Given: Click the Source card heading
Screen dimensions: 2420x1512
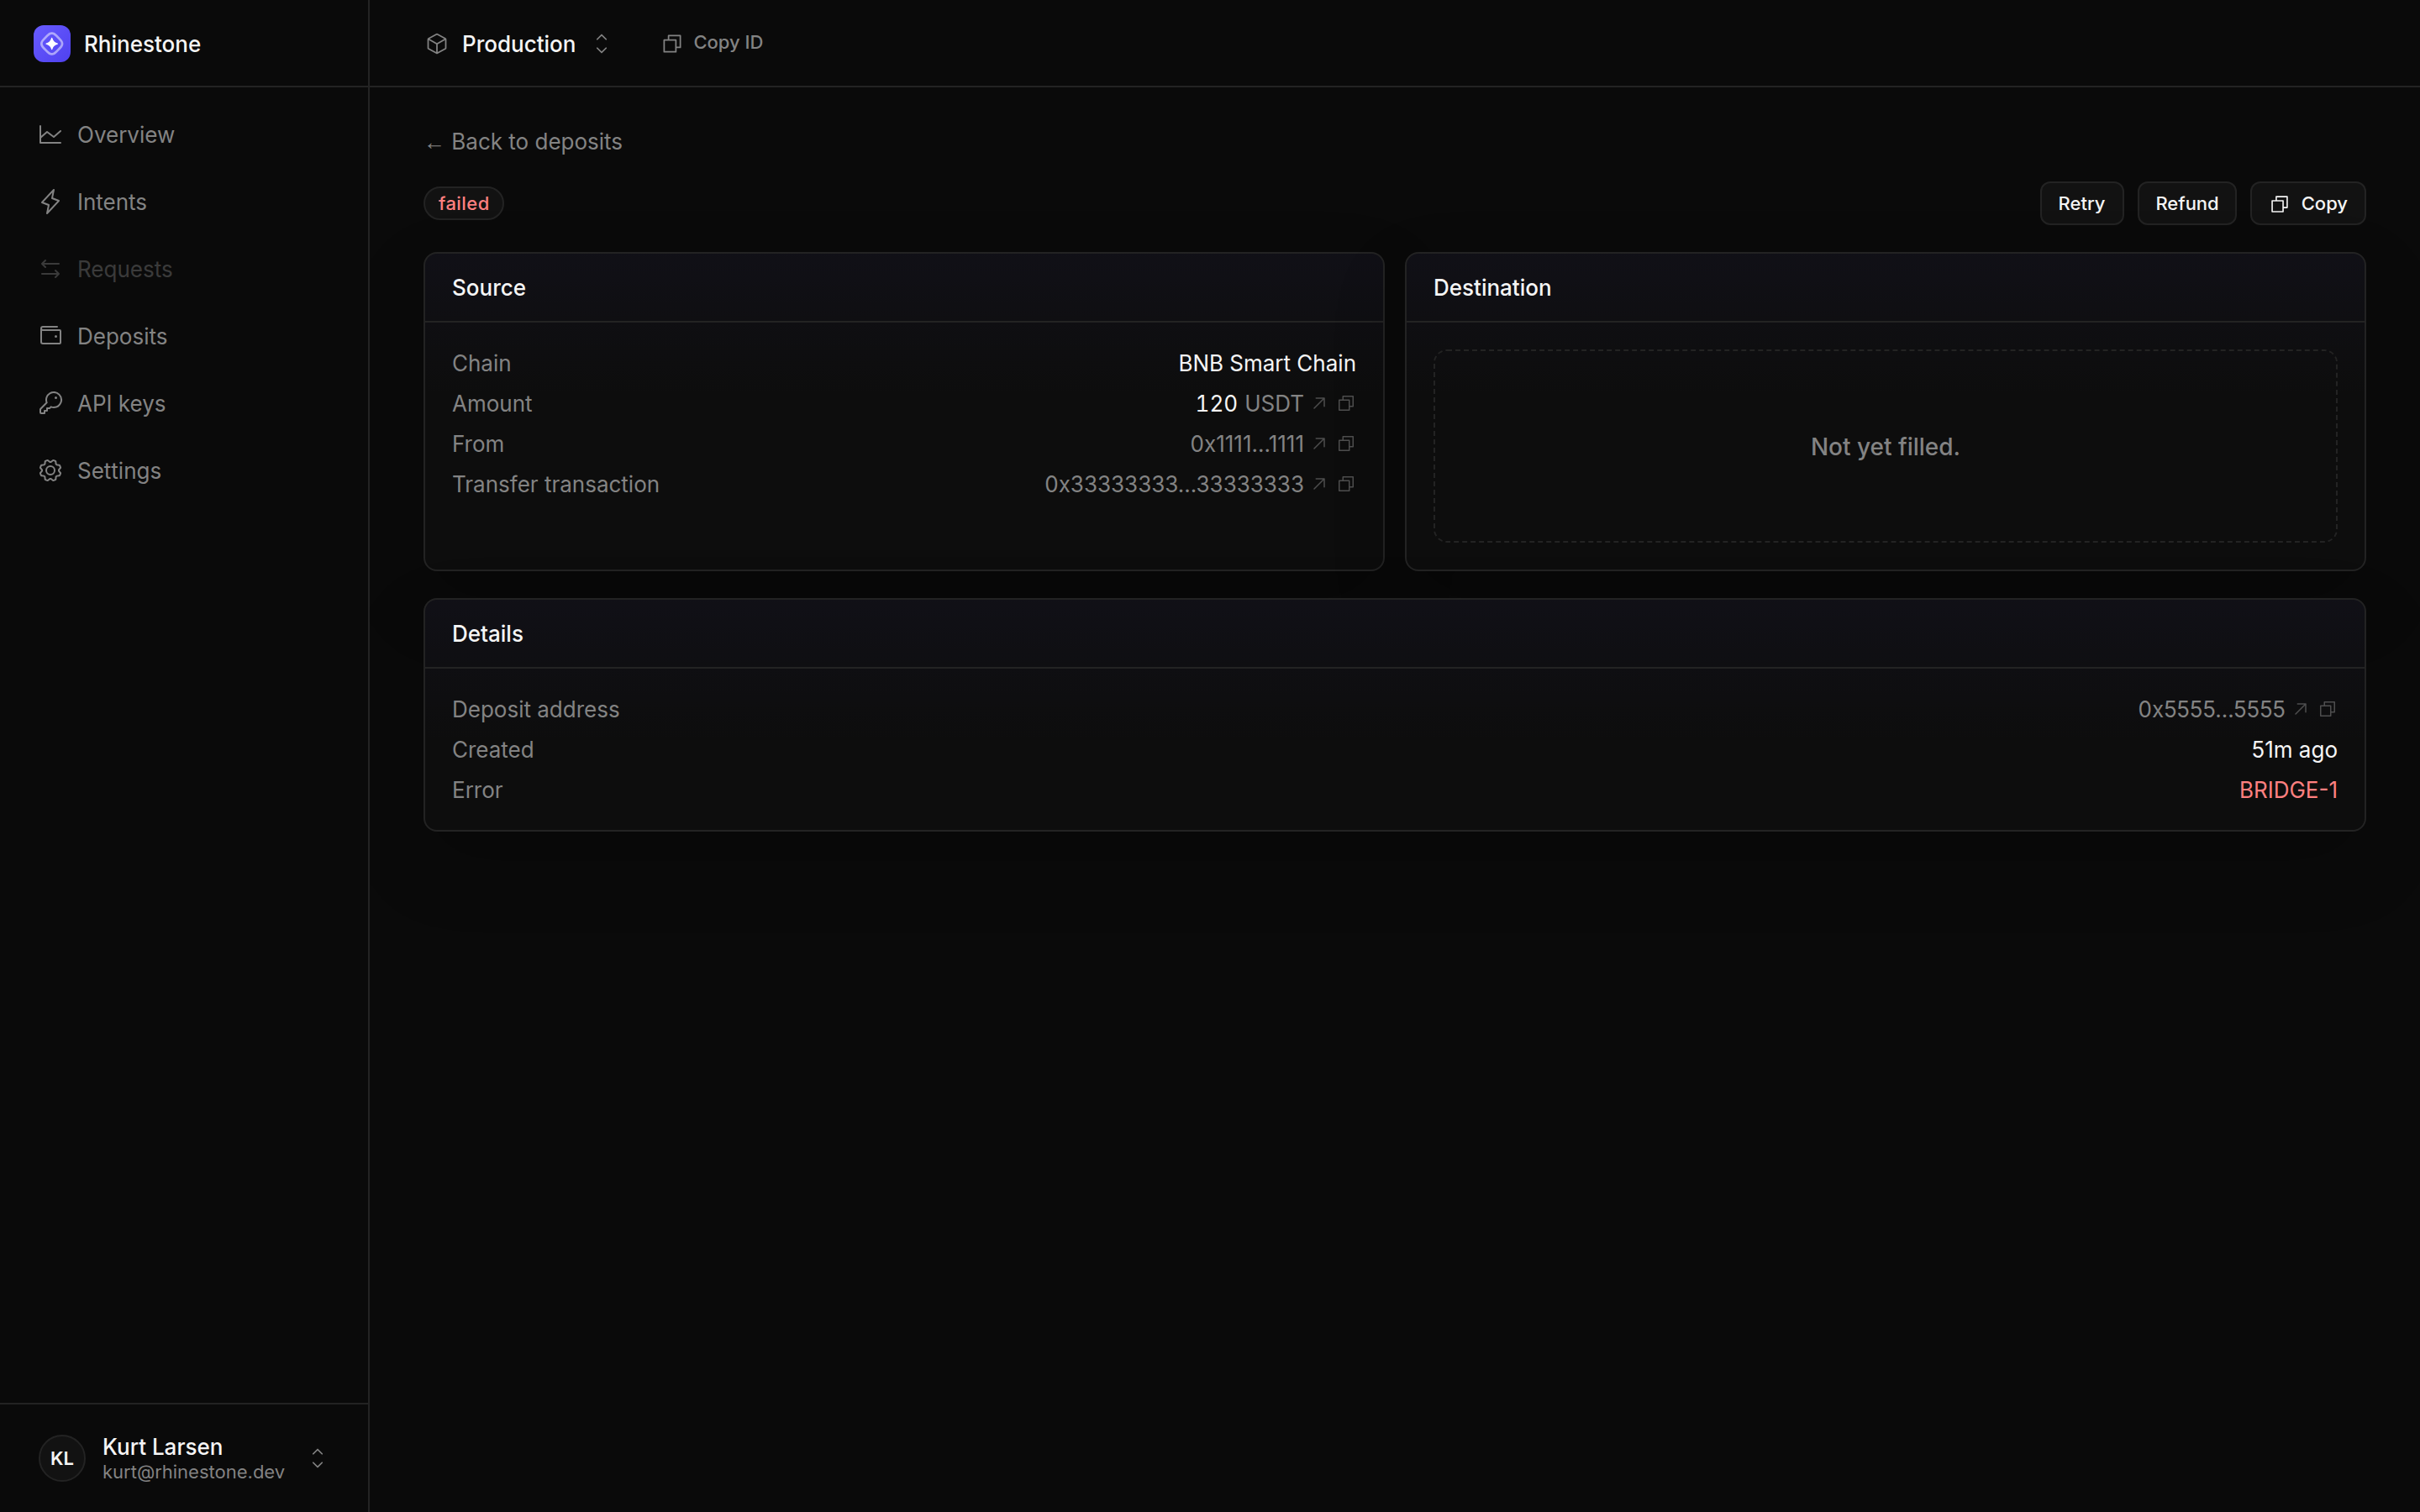Looking at the screenshot, I should 488,288.
